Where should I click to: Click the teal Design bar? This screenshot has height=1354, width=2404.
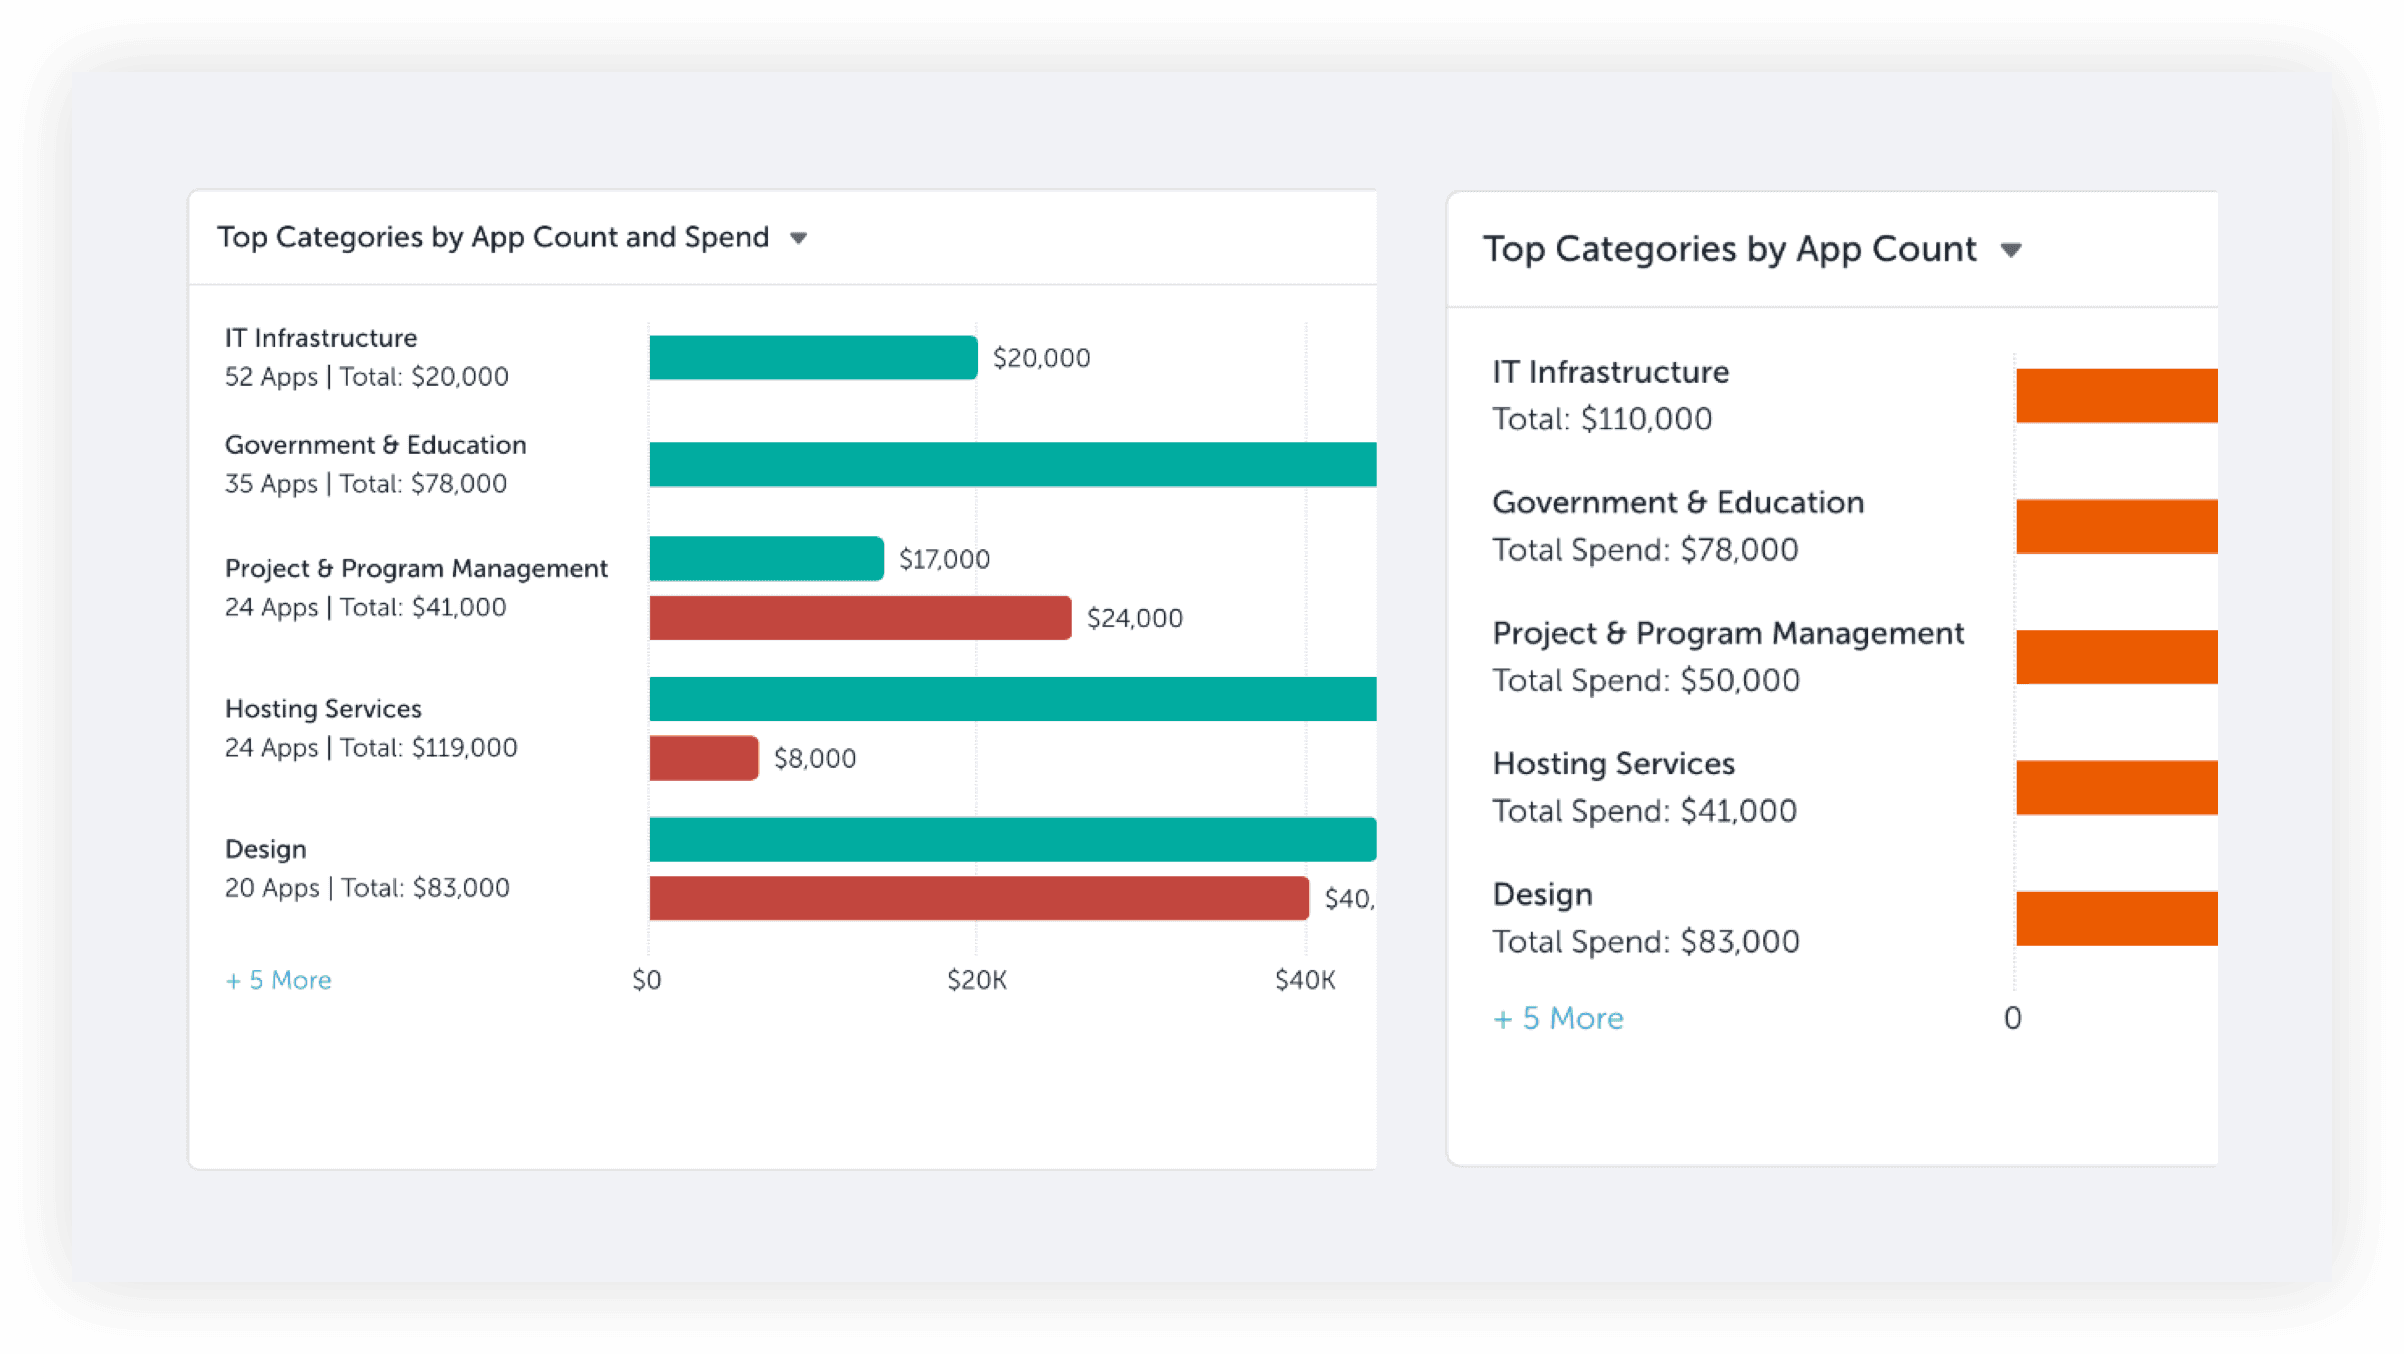point(1012,839)
